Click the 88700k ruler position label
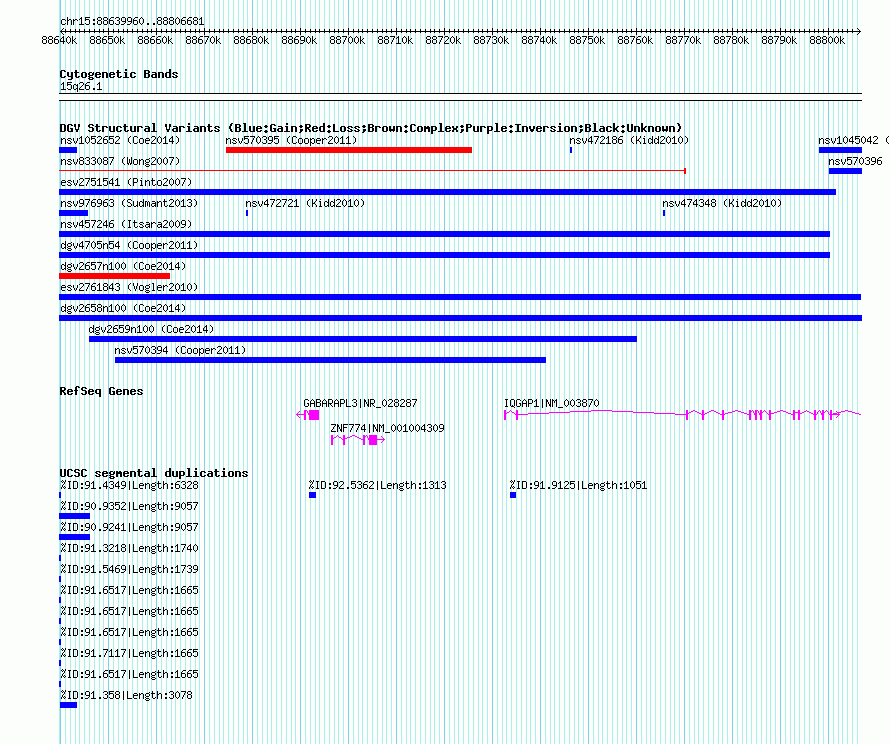Screen dimensions: 890x744 347,40
